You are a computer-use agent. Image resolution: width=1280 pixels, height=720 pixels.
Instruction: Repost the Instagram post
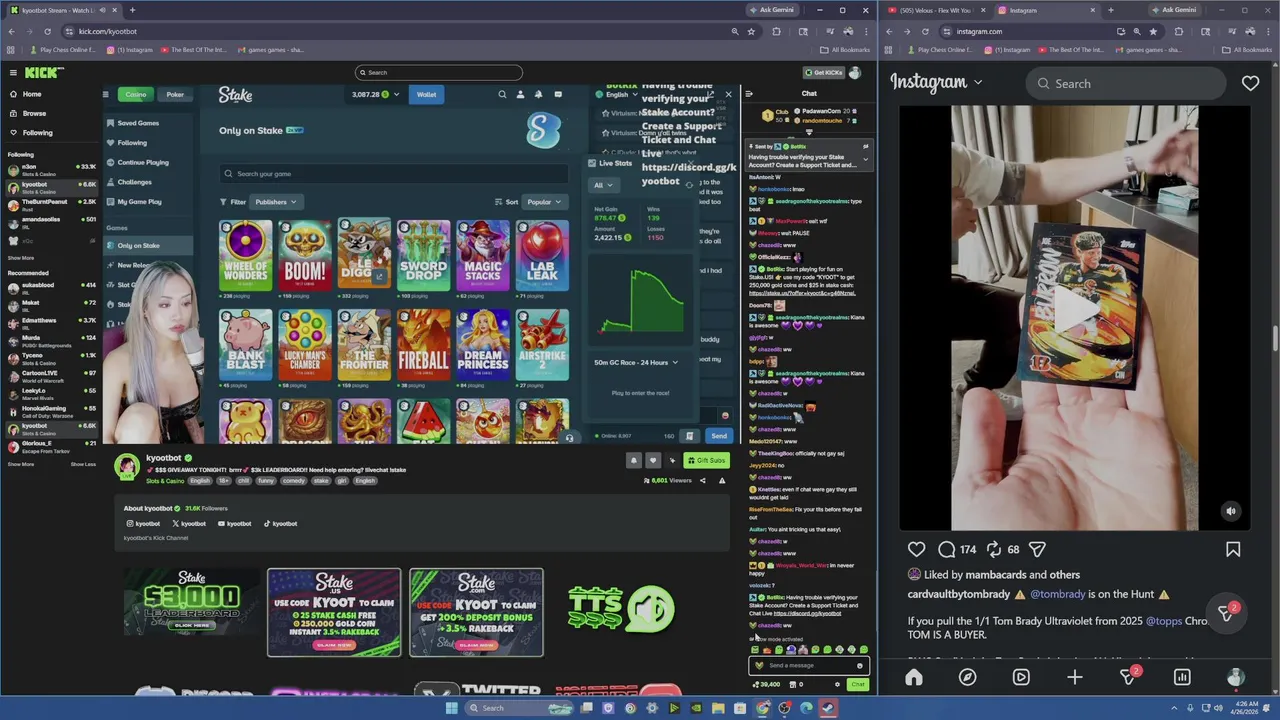[x=994, y=549]
